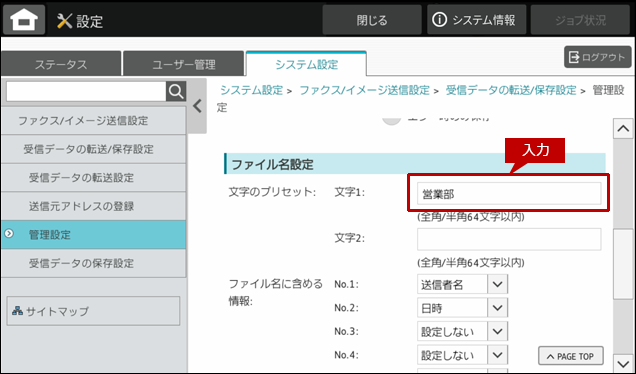Click システム設定 breadcrumb link

(251, 90)
